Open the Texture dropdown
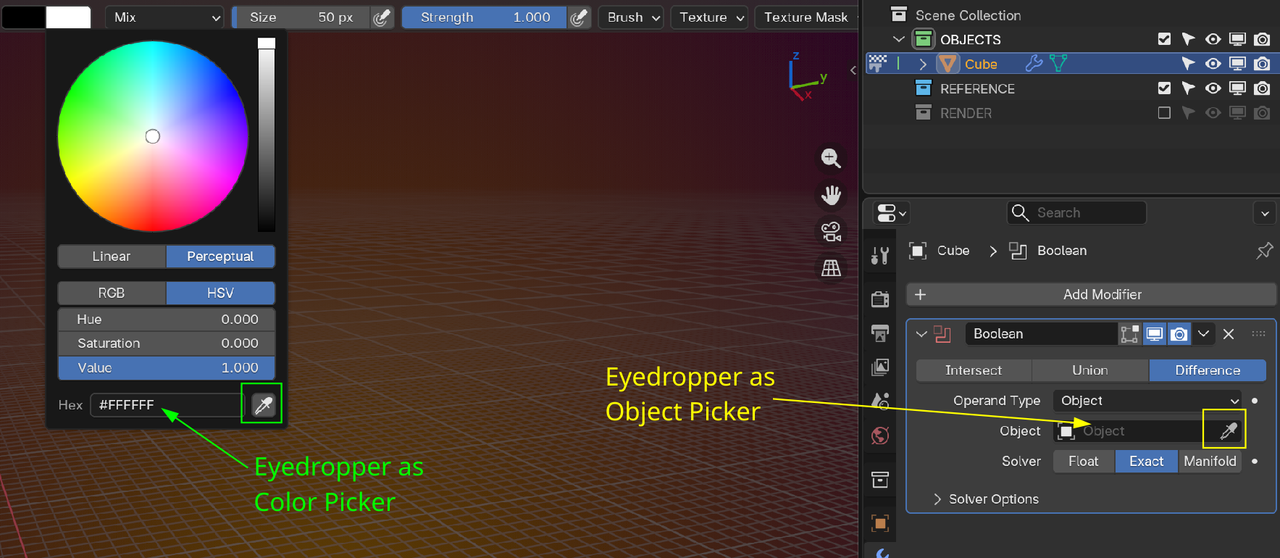 [709, 17]
